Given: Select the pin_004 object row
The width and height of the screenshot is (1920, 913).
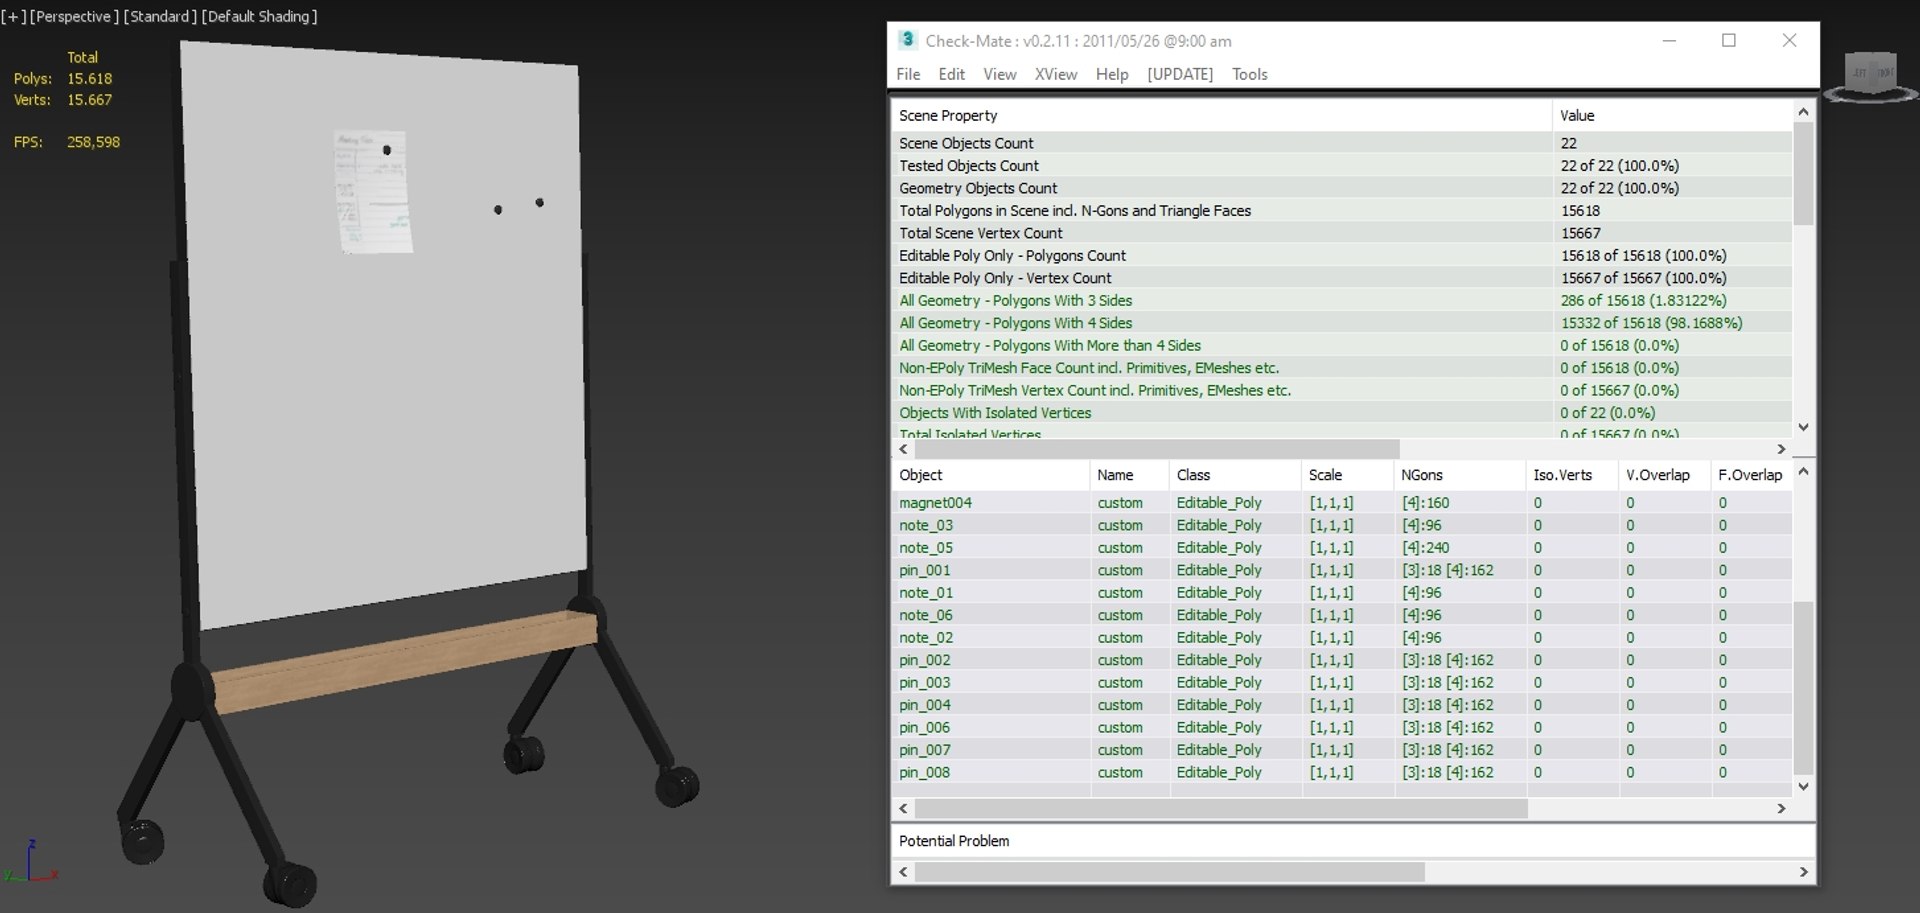Looking at the screenshot, I should 1340,705.
